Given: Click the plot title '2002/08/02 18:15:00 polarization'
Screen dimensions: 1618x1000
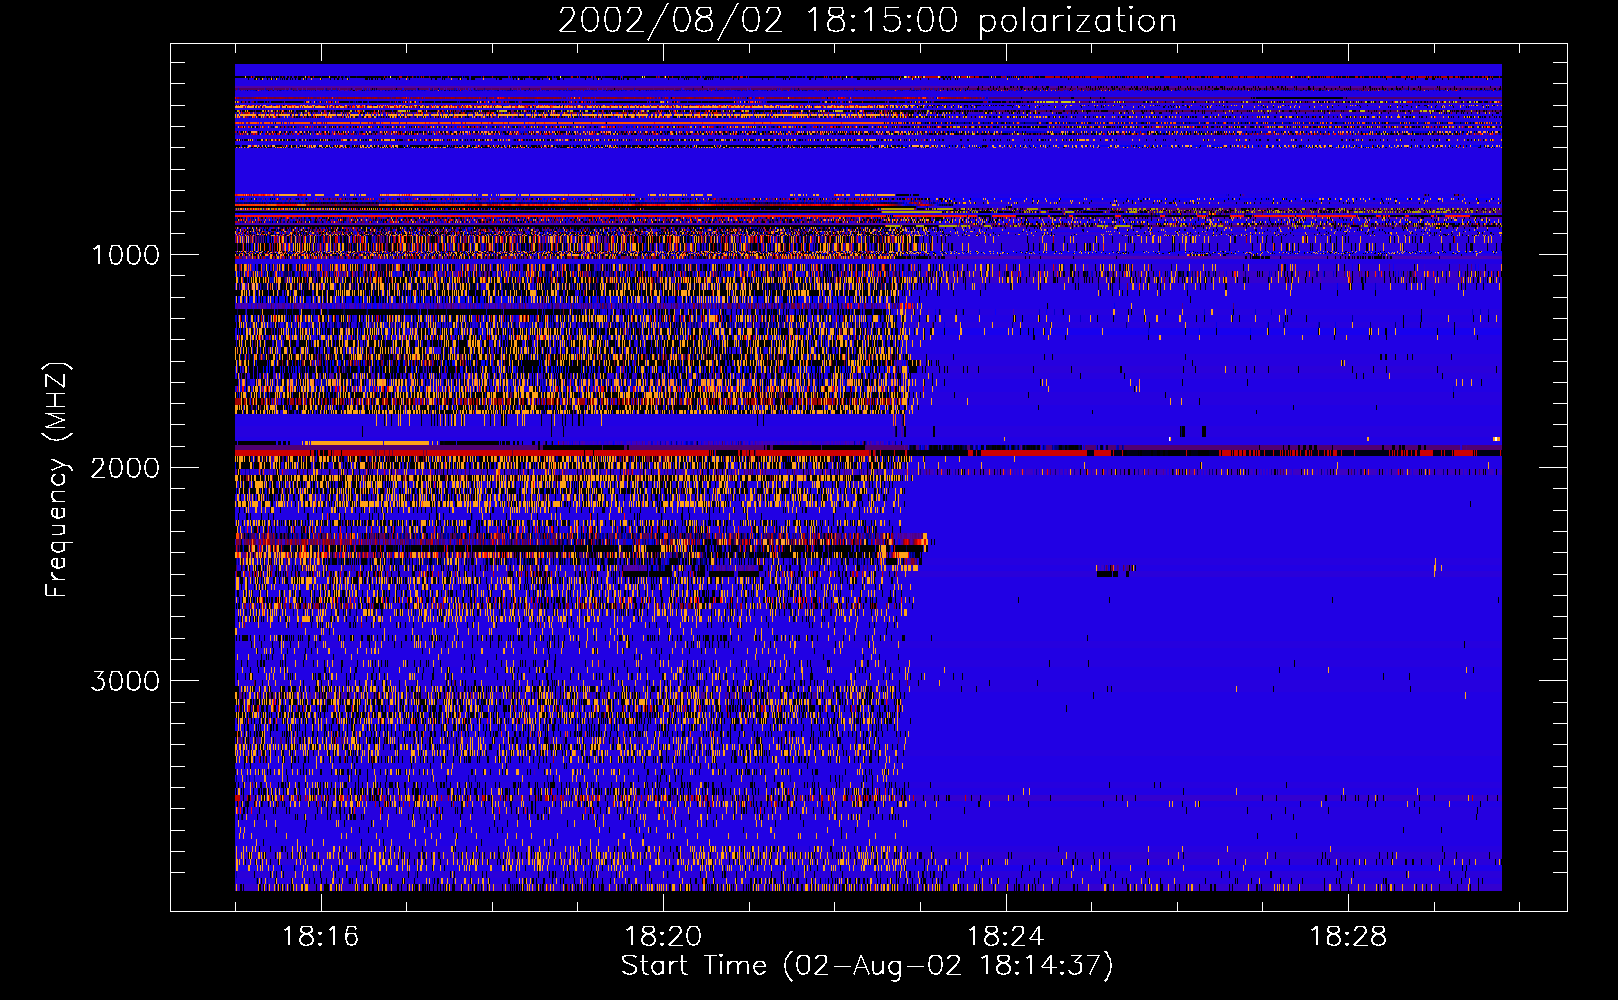Looking at the screenshot, I should click(x=867, y=21).
